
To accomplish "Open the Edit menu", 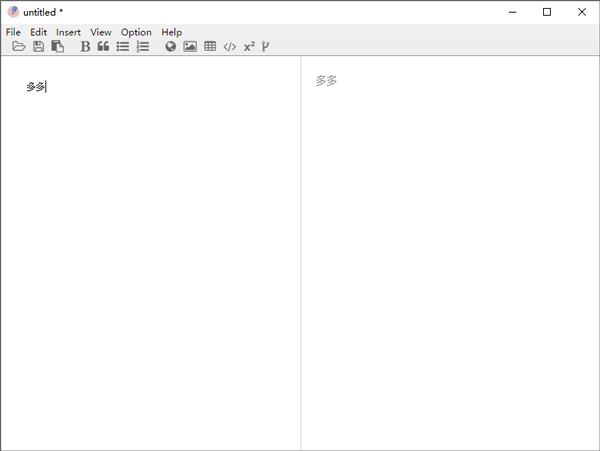I will click(38, 32).
